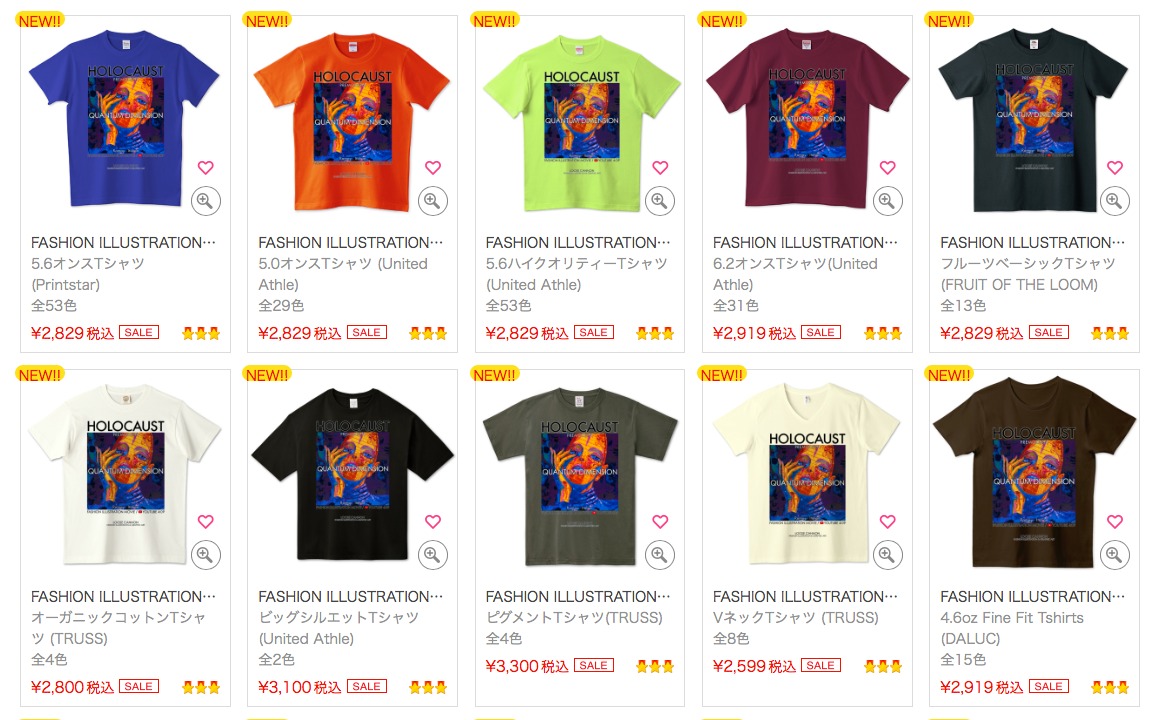Click star rating on the FRUIT OF THE LOOM shirt

point(1110,333)
